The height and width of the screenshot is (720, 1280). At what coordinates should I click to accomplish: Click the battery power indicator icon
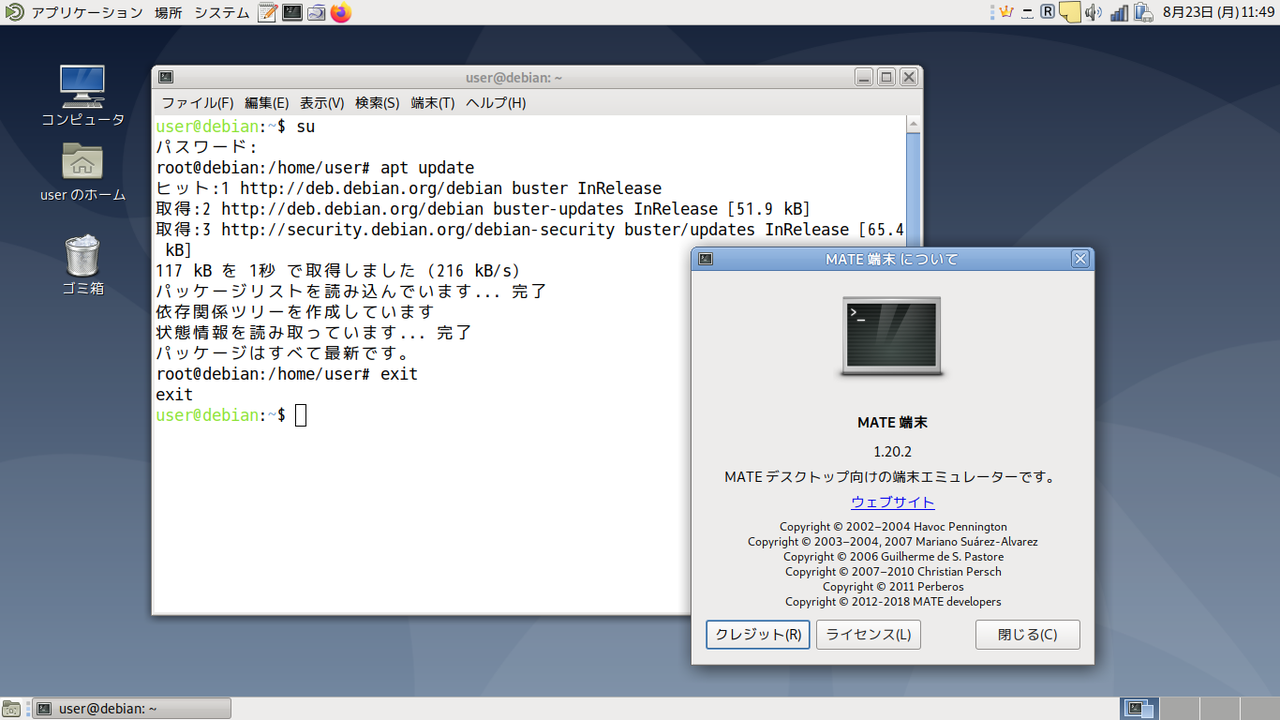pos(1142,13)
